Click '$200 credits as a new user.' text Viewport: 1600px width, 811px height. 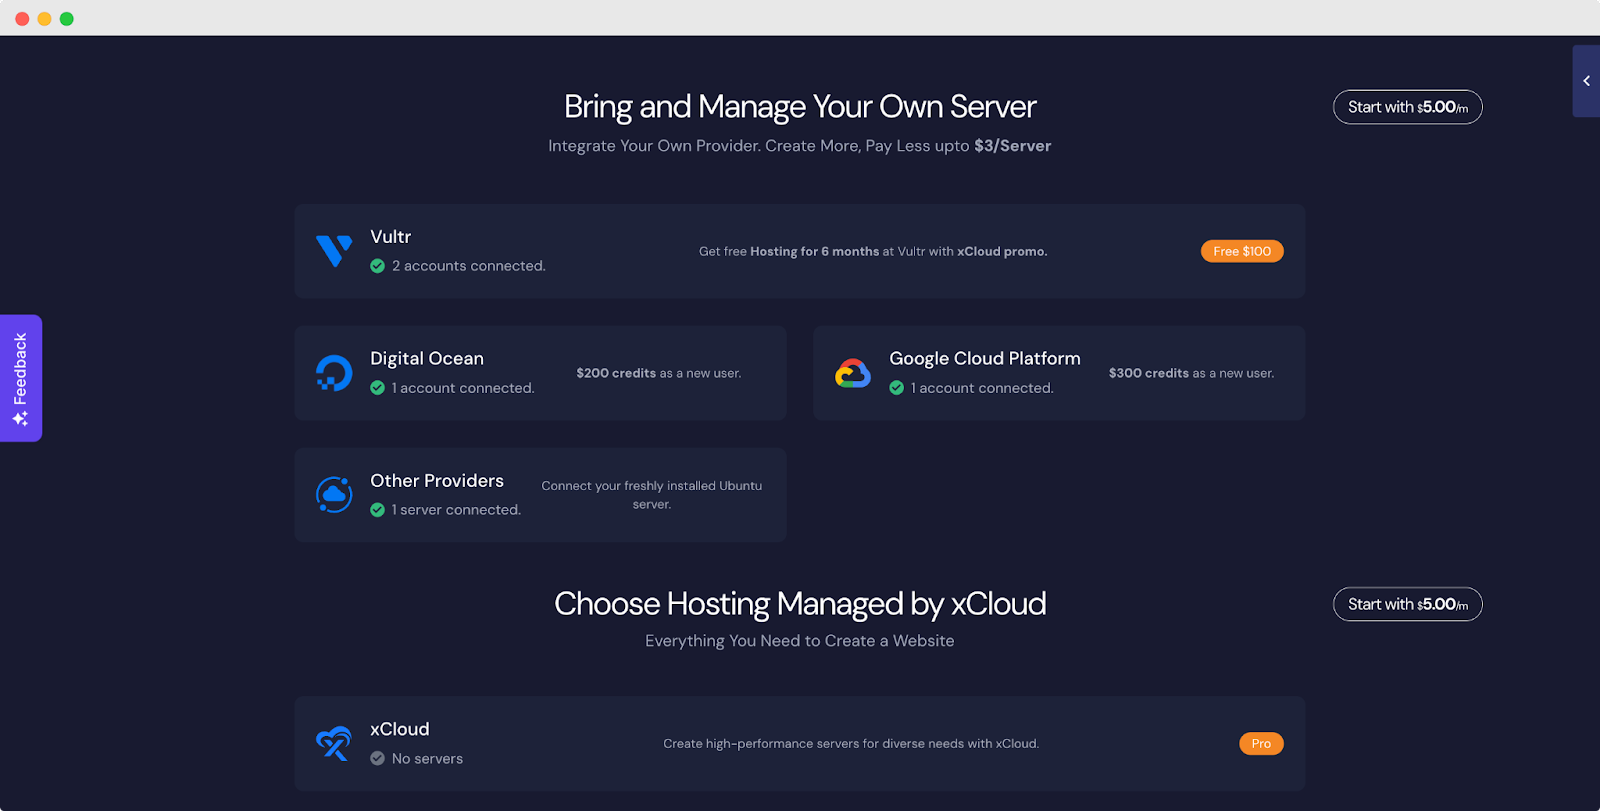pos(659,373)
